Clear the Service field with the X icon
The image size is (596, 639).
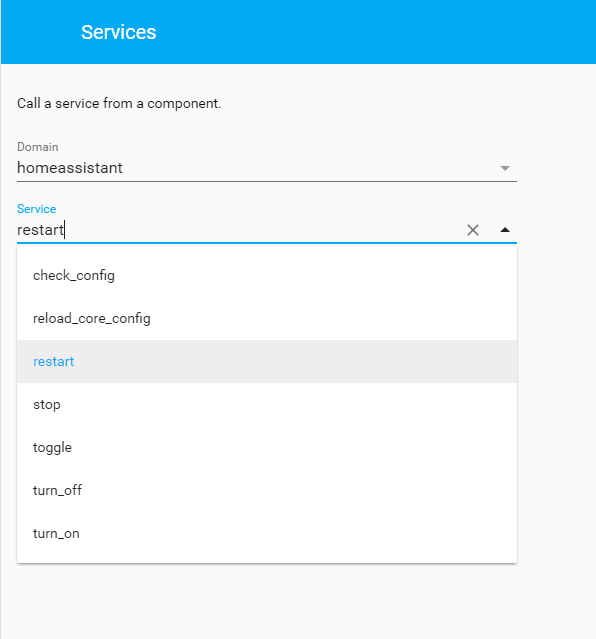(x=472, y=230)
